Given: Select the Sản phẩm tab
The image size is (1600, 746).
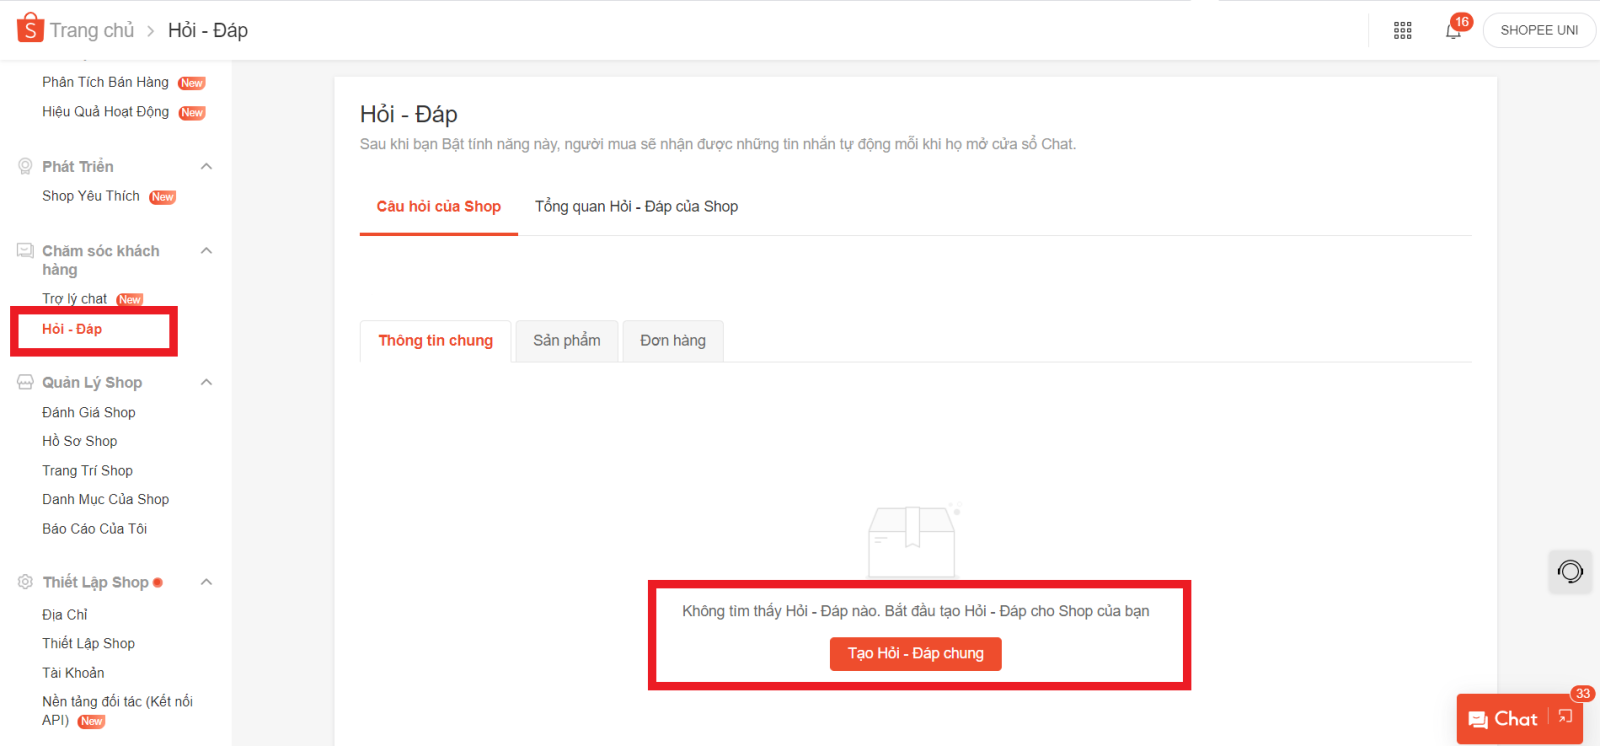Looking at the screenshot, I should tap(566, 341).
